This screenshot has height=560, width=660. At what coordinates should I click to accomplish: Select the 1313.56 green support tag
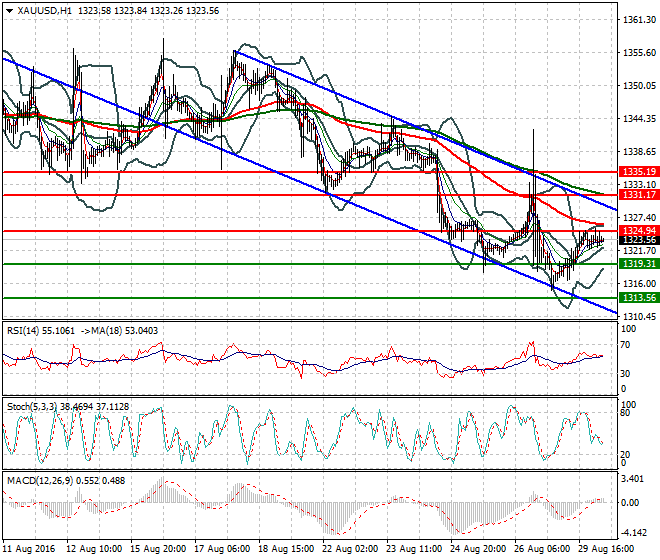[x=639, y=298]
